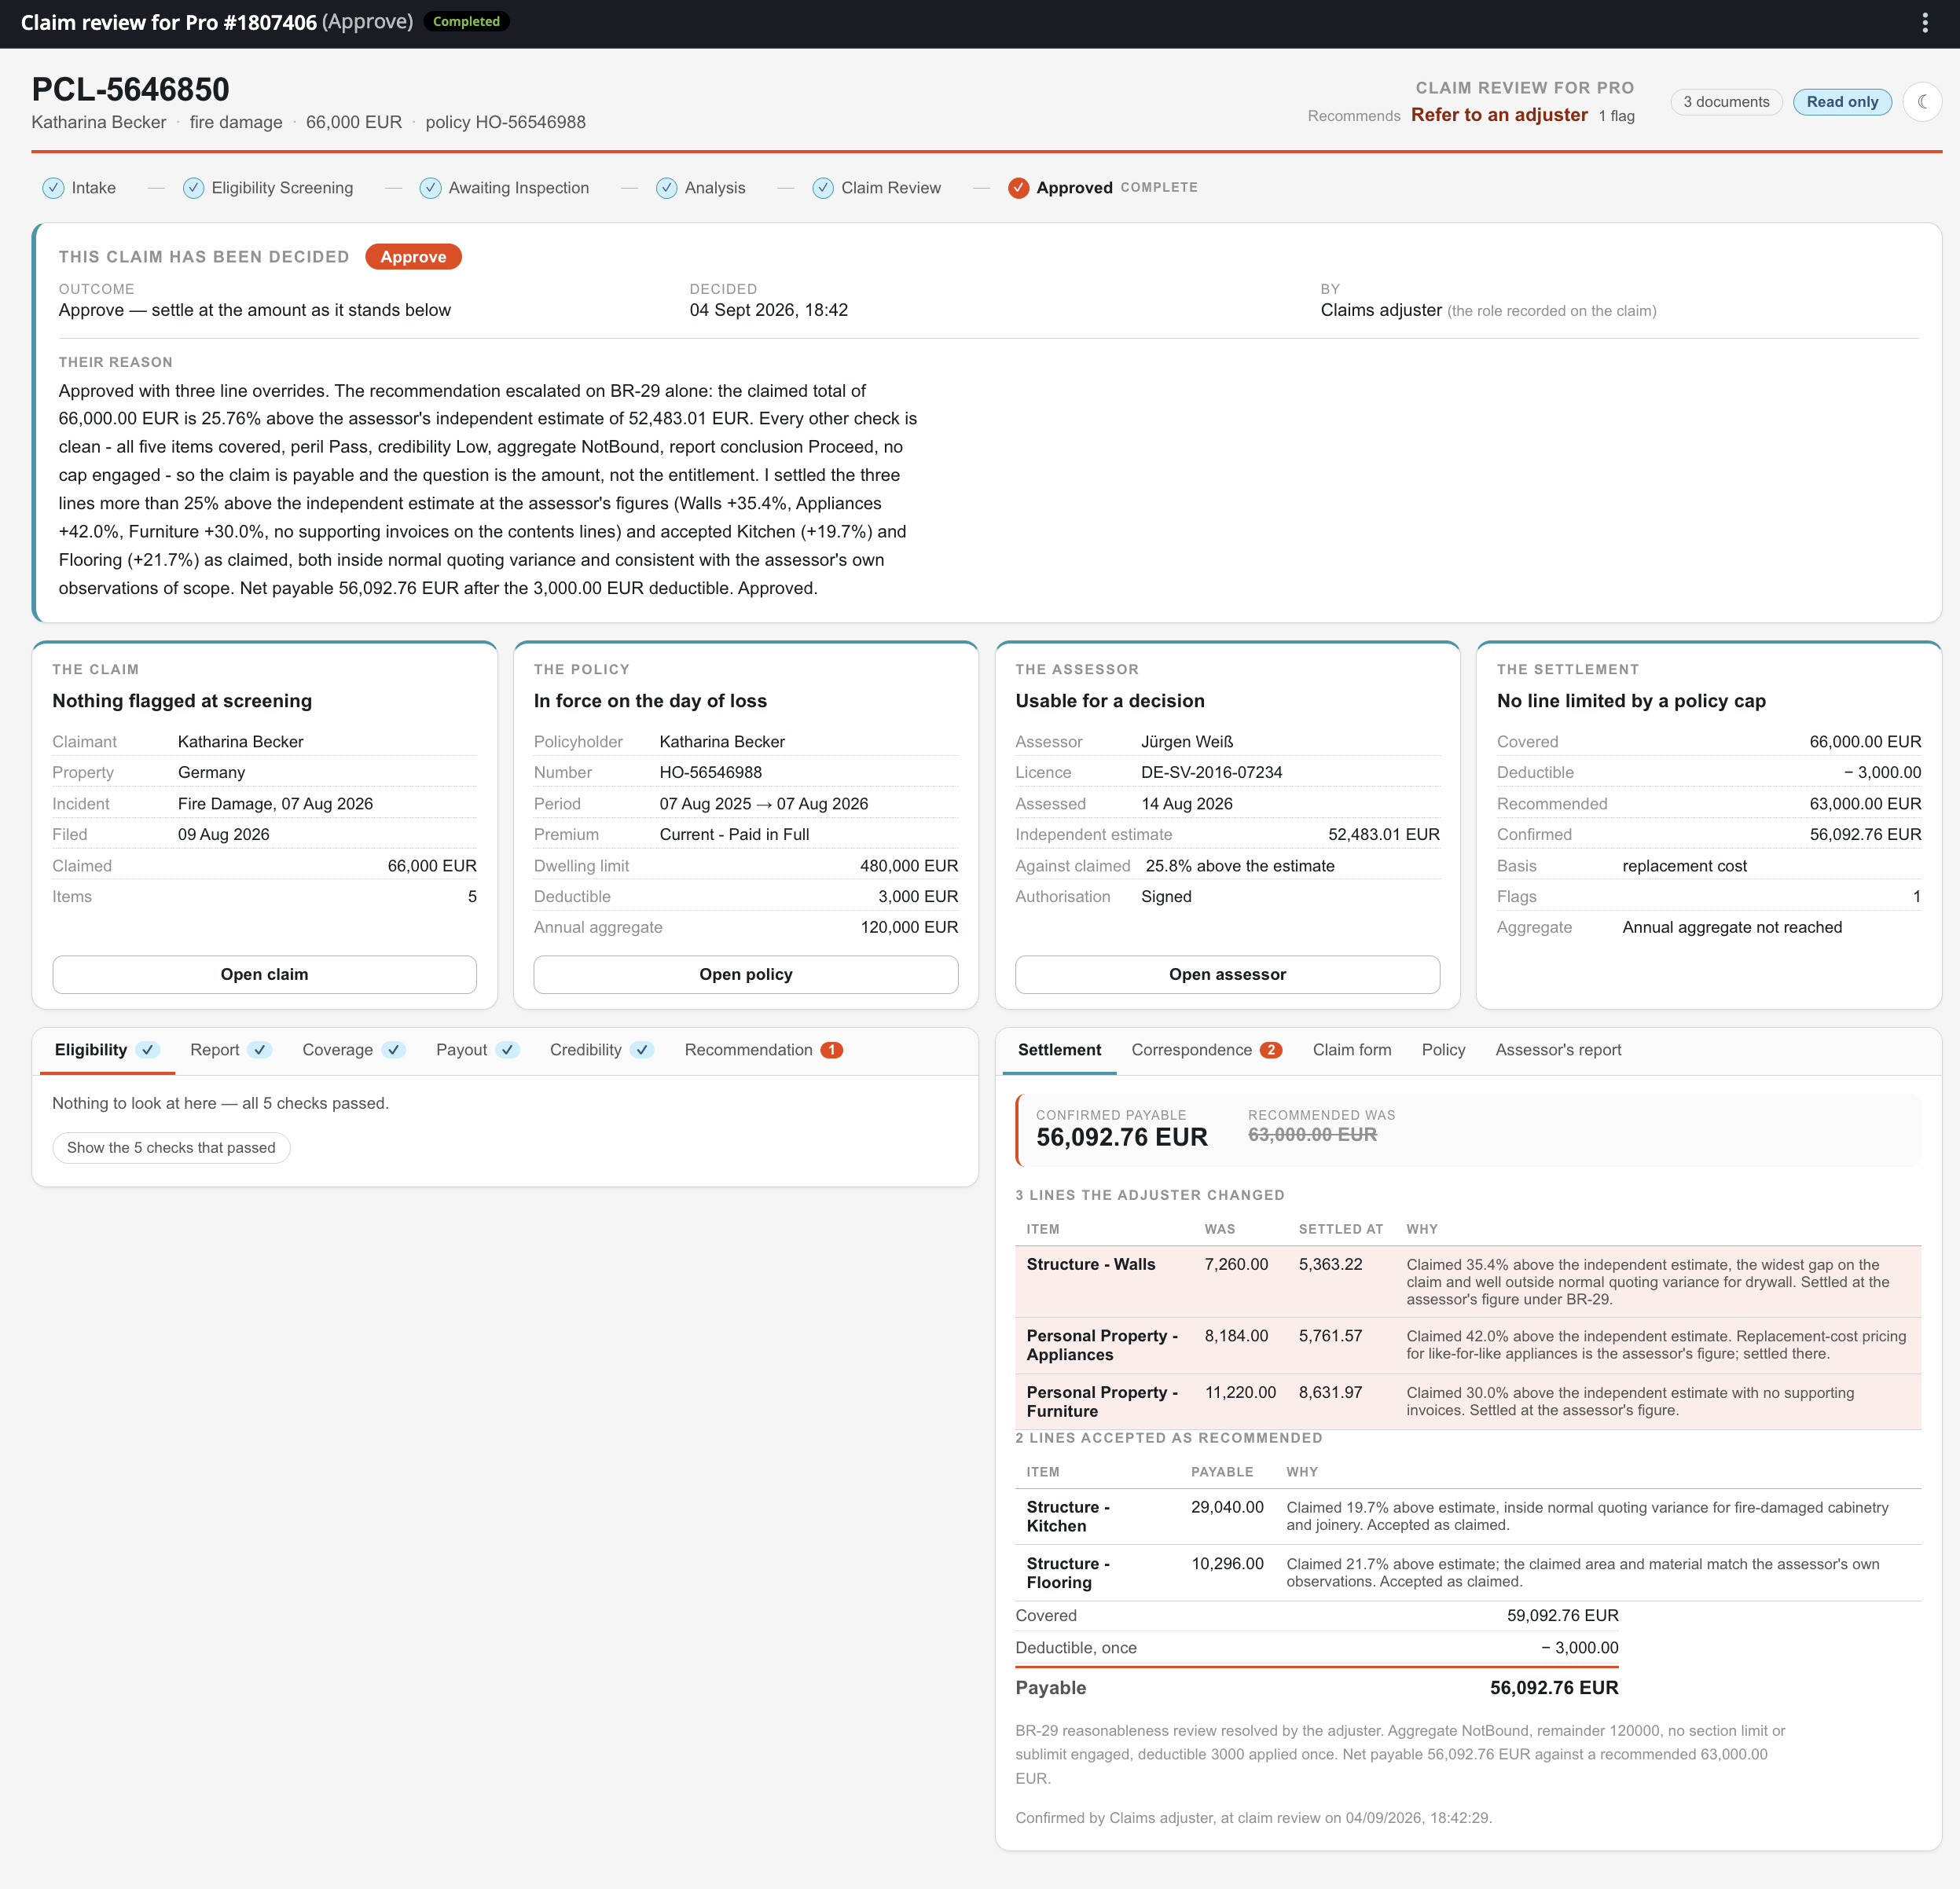Click the Read only badge
The width and height of the screenshot is (1960, 1889).
pos(1842,102)
